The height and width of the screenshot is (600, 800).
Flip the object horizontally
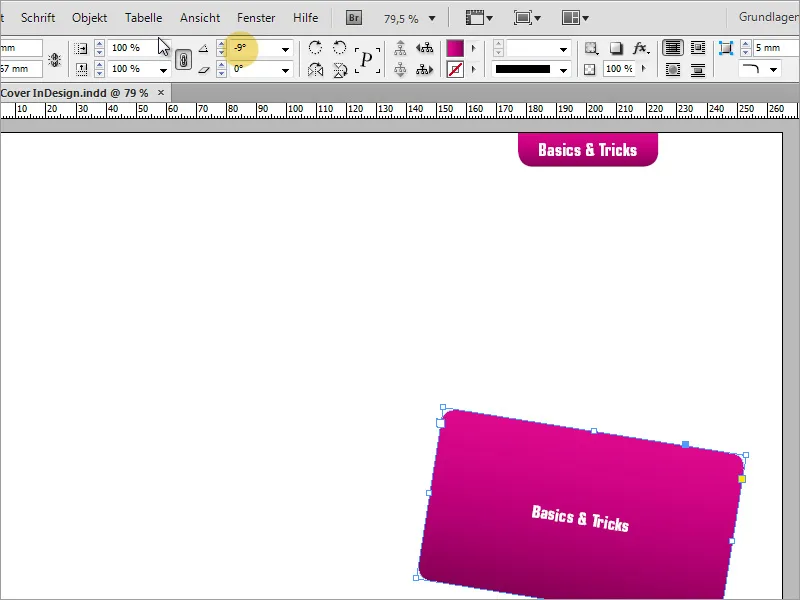tap(315, 69)
